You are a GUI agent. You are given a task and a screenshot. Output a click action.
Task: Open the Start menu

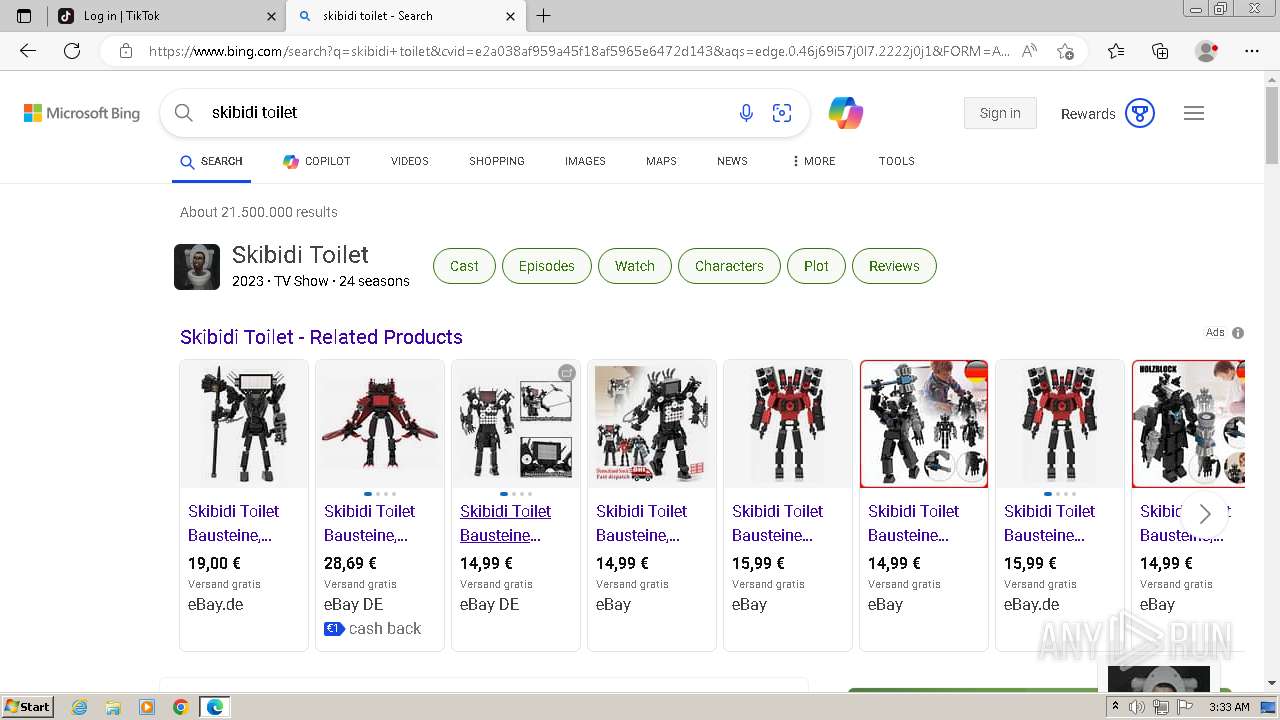27,707
